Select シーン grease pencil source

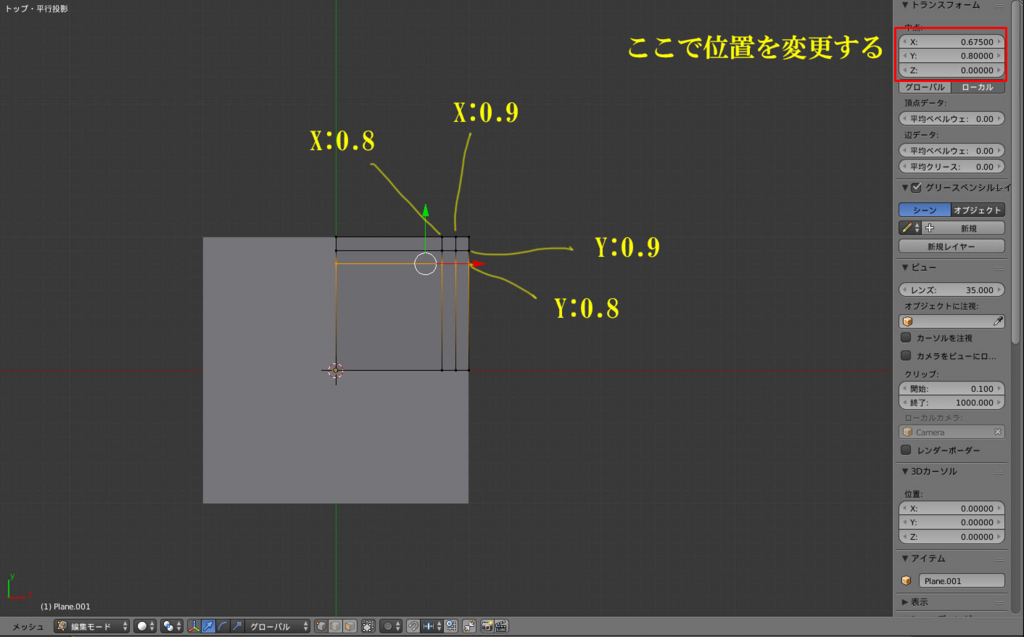coord(925,210)
